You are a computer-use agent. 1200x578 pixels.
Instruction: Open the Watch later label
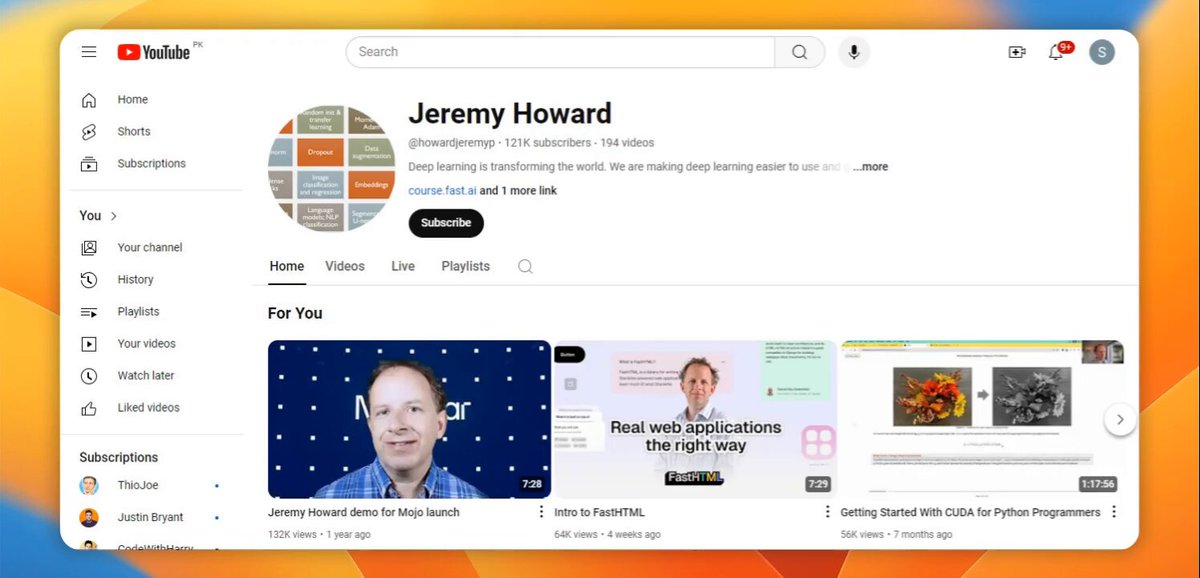click(146, 376)
